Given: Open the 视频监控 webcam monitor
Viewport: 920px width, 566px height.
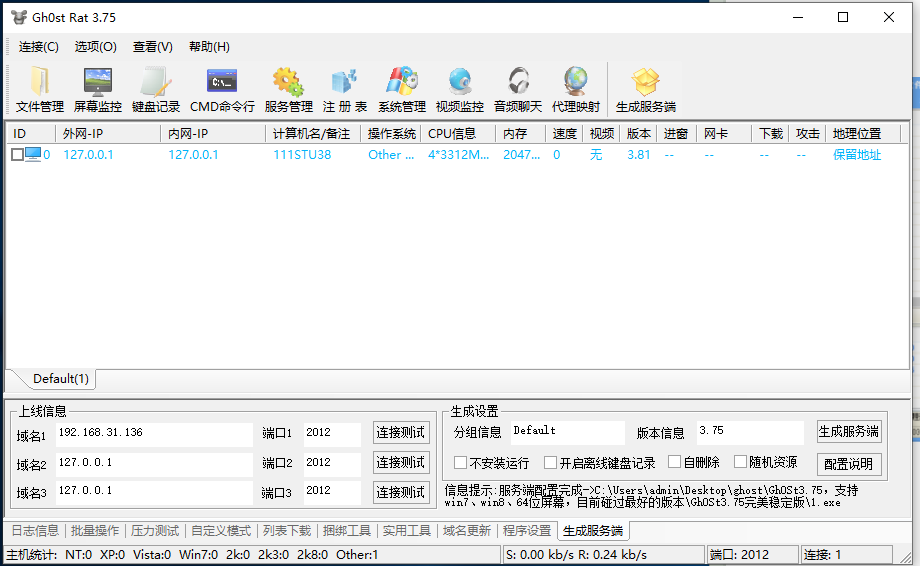Looking at the screenshot, I should point(459,90).
